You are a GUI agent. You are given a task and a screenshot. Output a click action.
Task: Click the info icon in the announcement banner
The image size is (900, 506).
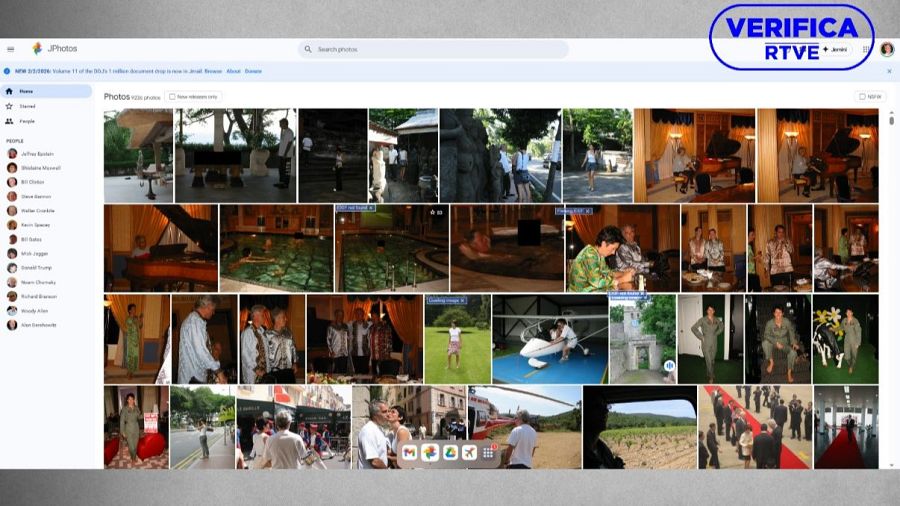tap(7, 71)
